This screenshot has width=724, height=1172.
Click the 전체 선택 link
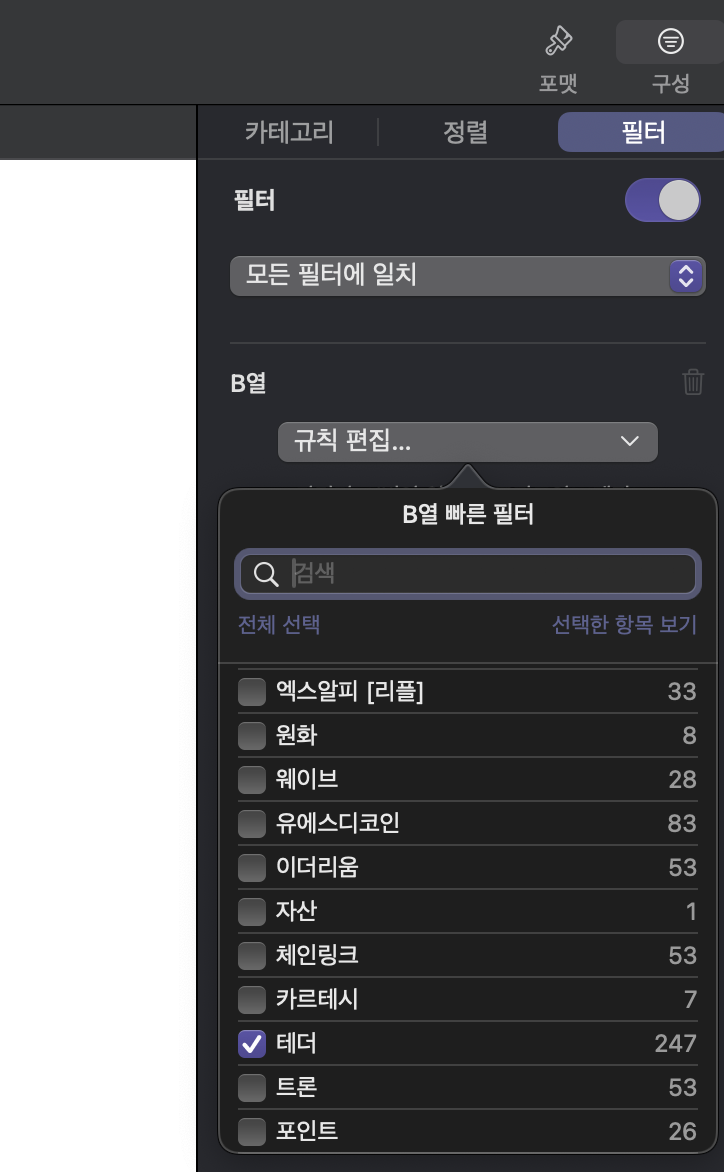[279, 623]
